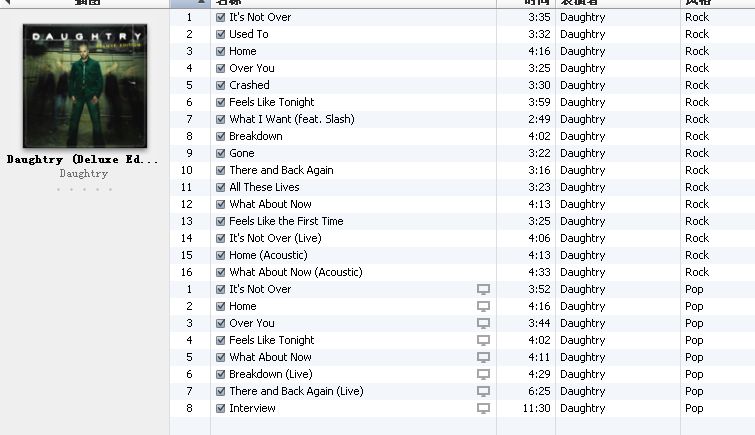Click the video icon for There and Back Again (Live)
This screenshot has height=435, width=755.
click(483, 391)
